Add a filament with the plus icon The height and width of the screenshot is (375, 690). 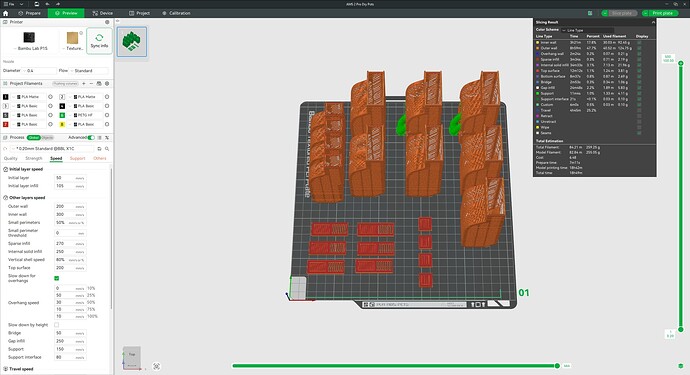(84, 84)
